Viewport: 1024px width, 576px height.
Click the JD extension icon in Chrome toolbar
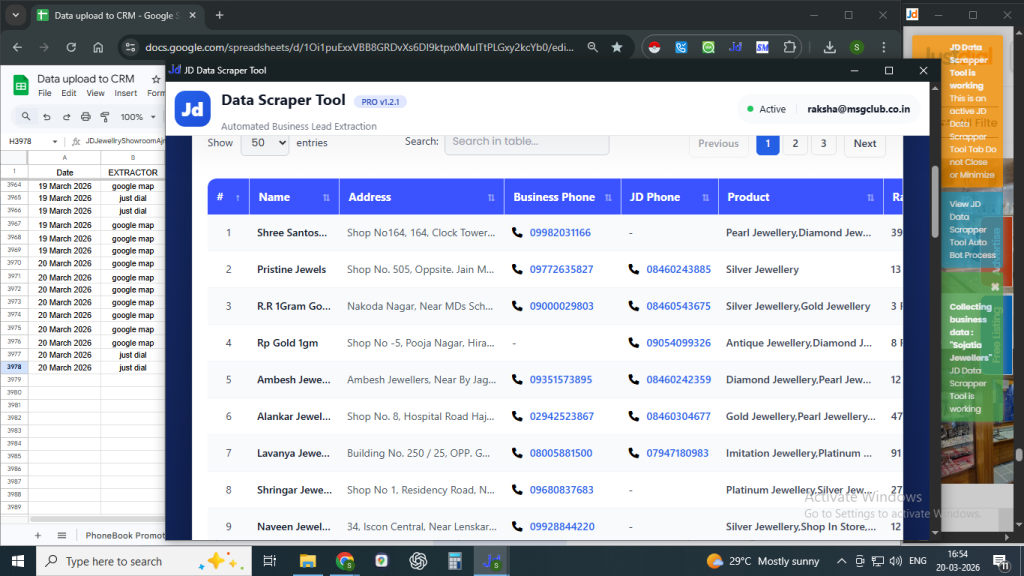(x=735, y=47)
